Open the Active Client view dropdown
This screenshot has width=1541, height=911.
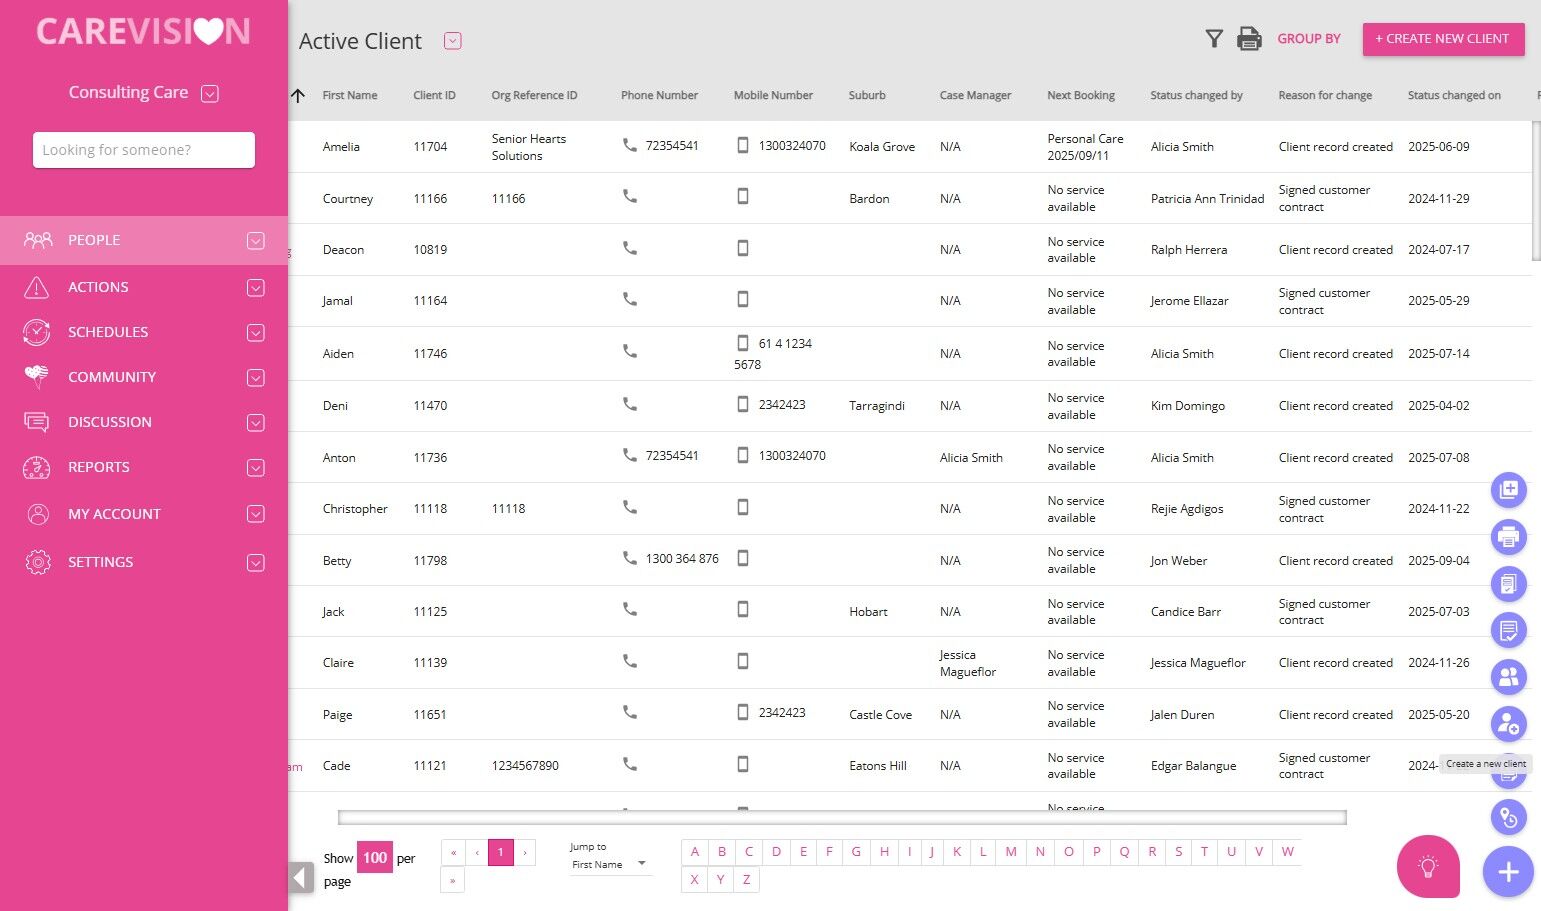453,41
